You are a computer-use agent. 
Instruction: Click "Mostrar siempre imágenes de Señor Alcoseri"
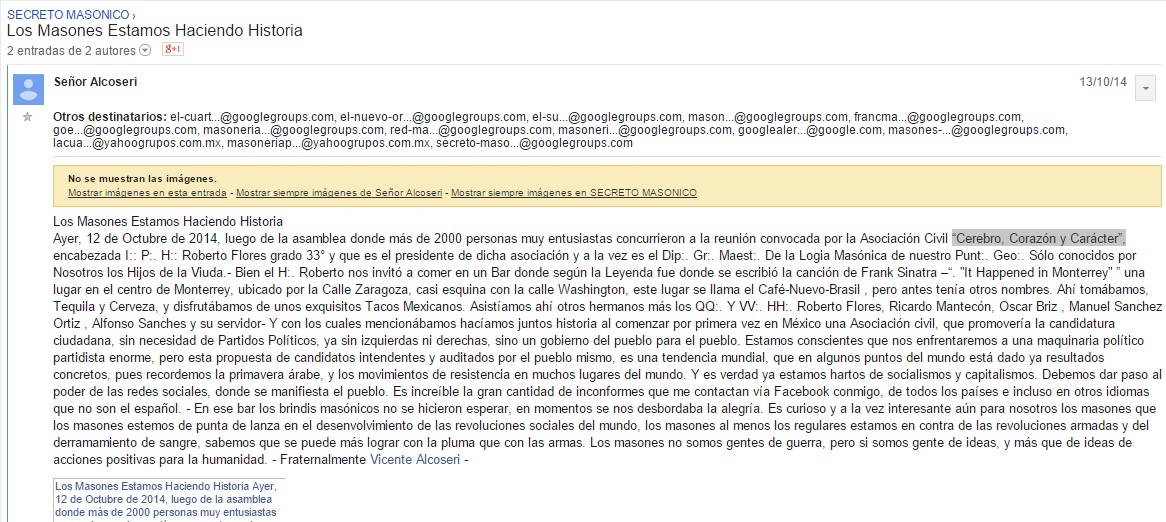(x=340, y=192)
